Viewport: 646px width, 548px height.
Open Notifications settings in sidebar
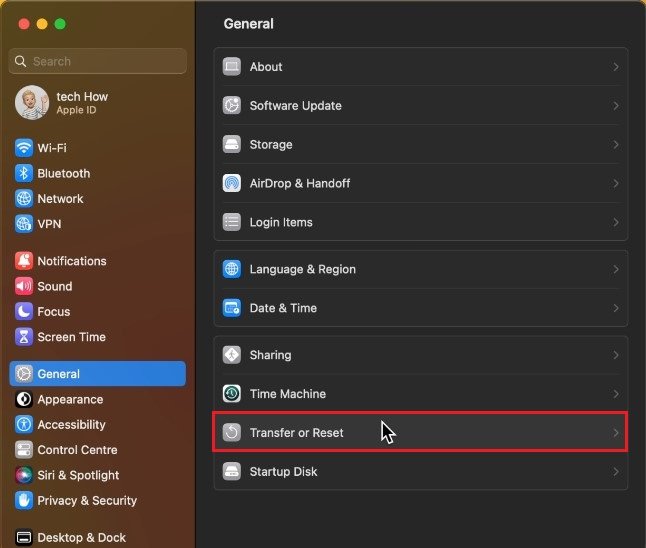point(71,261)
